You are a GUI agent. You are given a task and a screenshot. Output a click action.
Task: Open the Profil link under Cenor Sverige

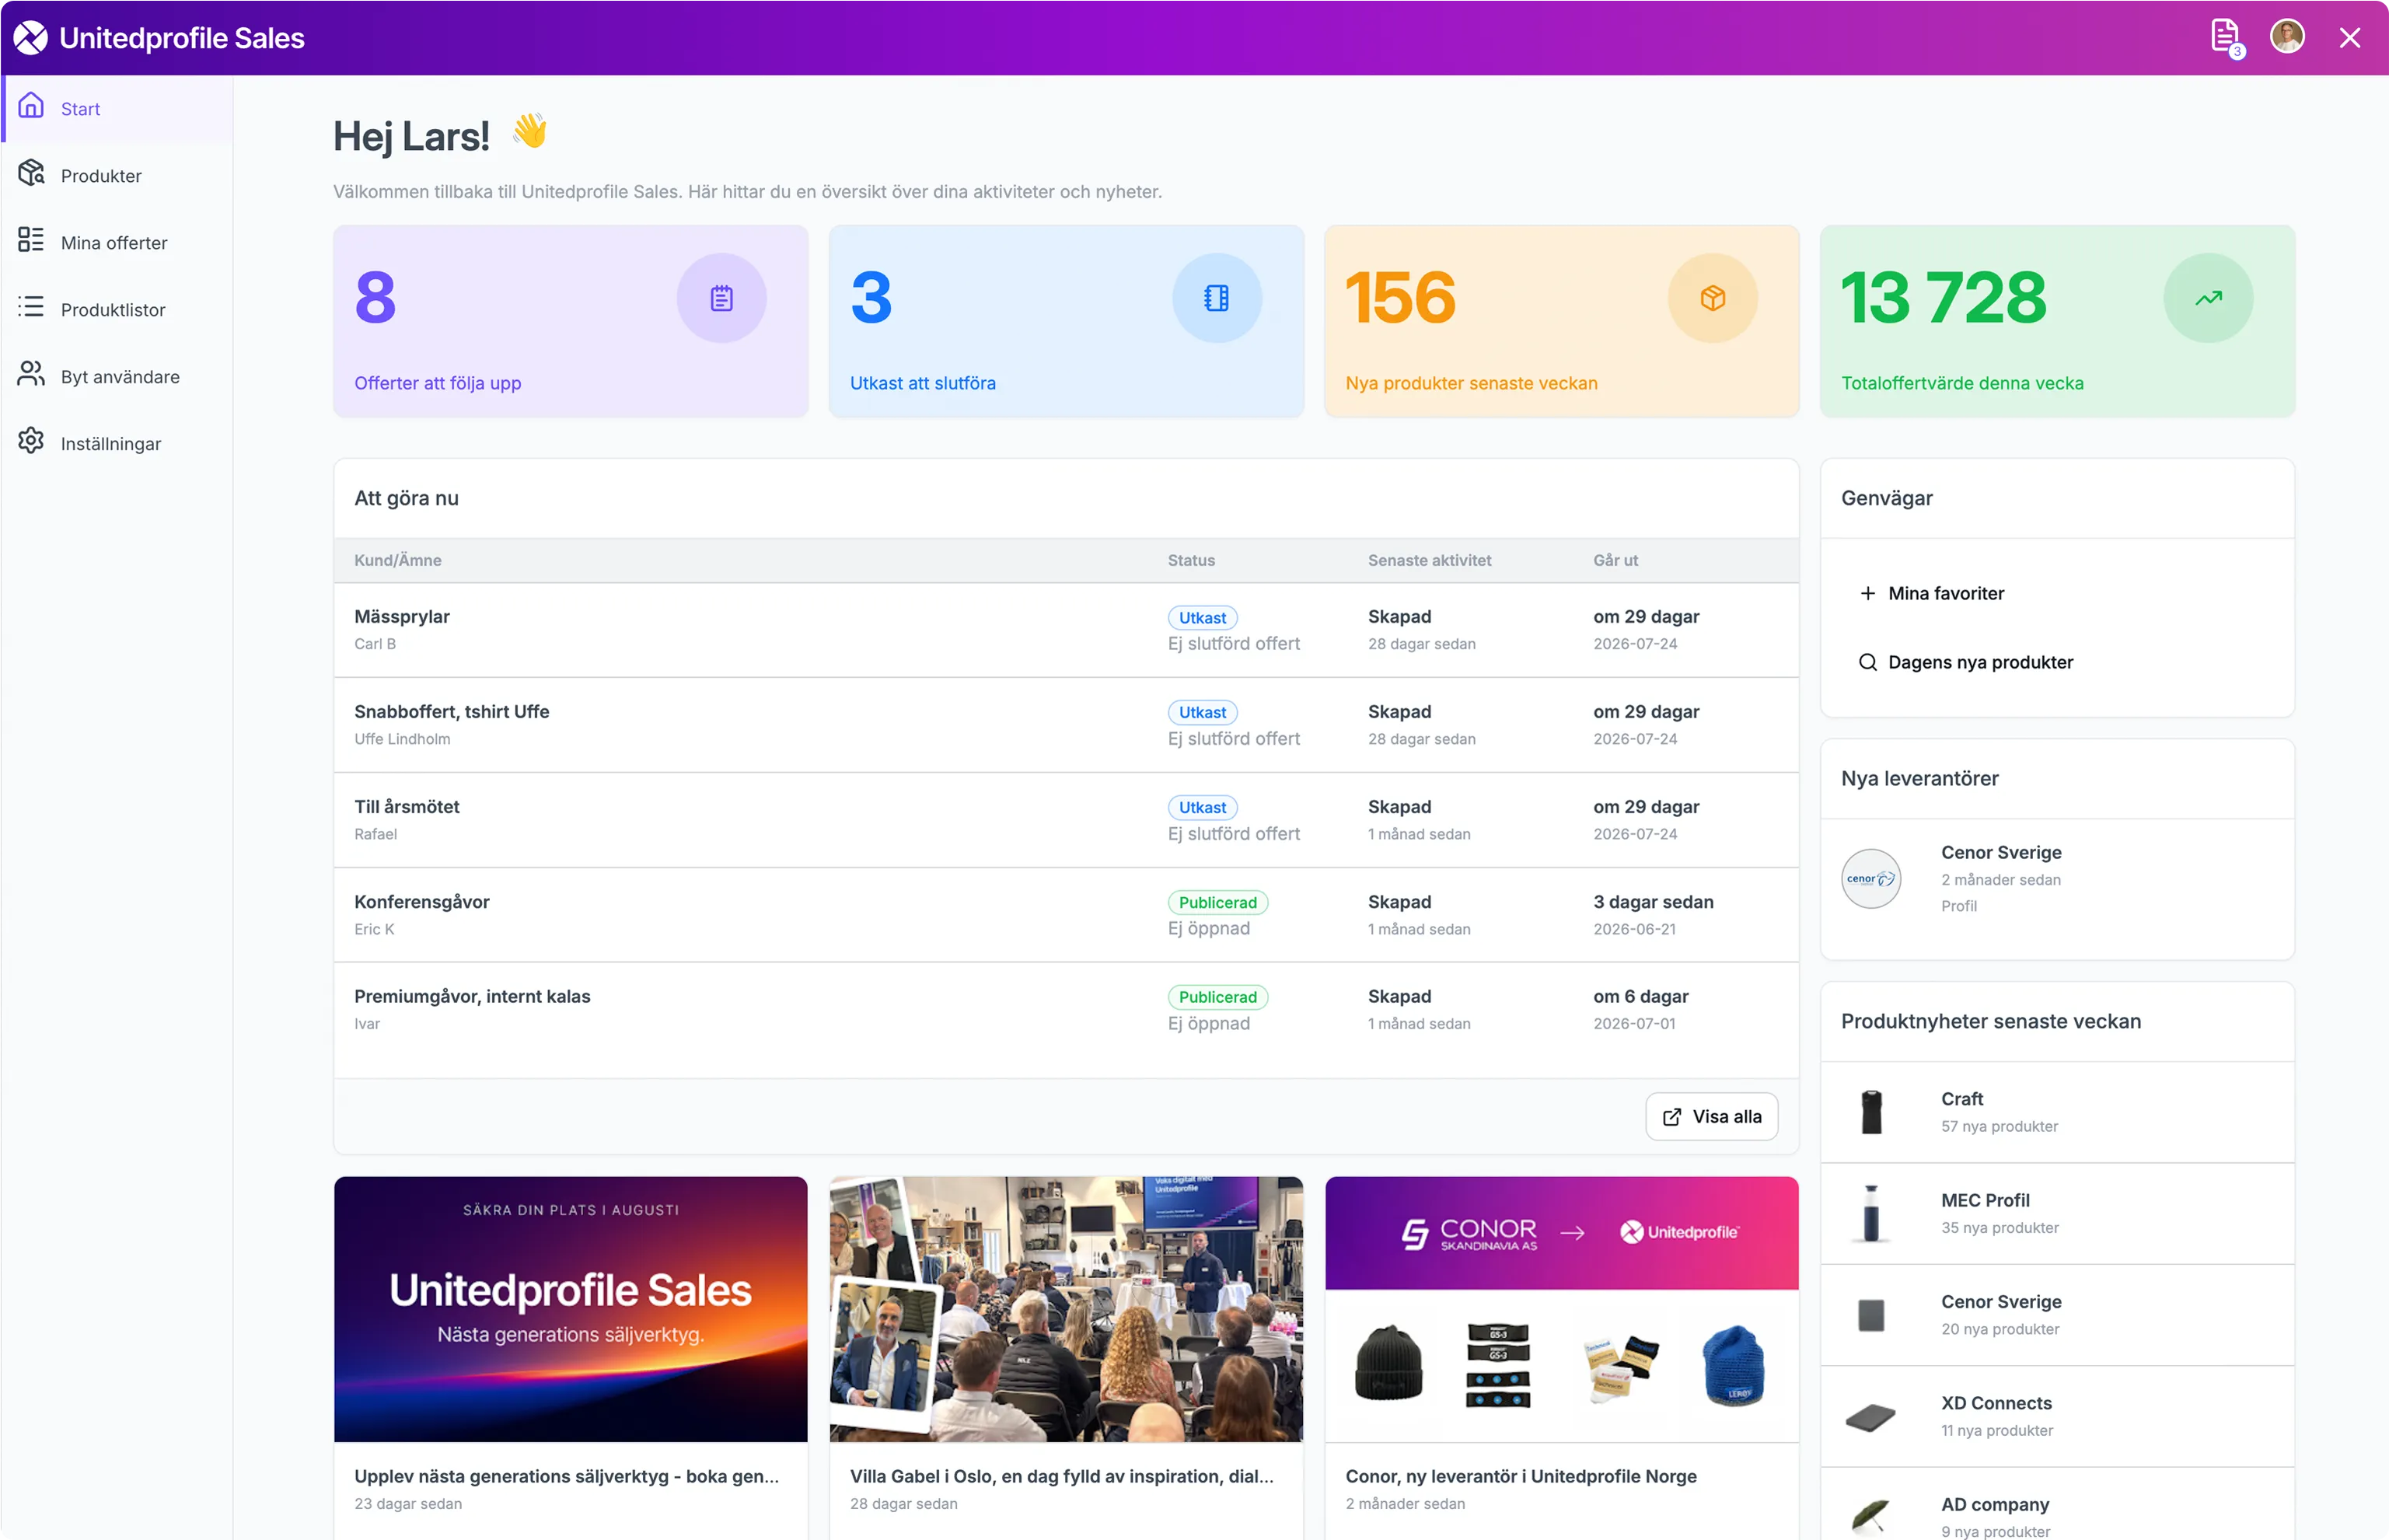tap(1959, 906)
